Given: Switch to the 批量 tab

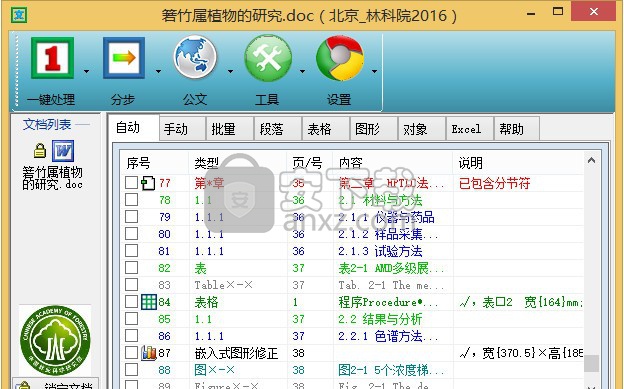Looking at the screenshot, I should point(230,129).
